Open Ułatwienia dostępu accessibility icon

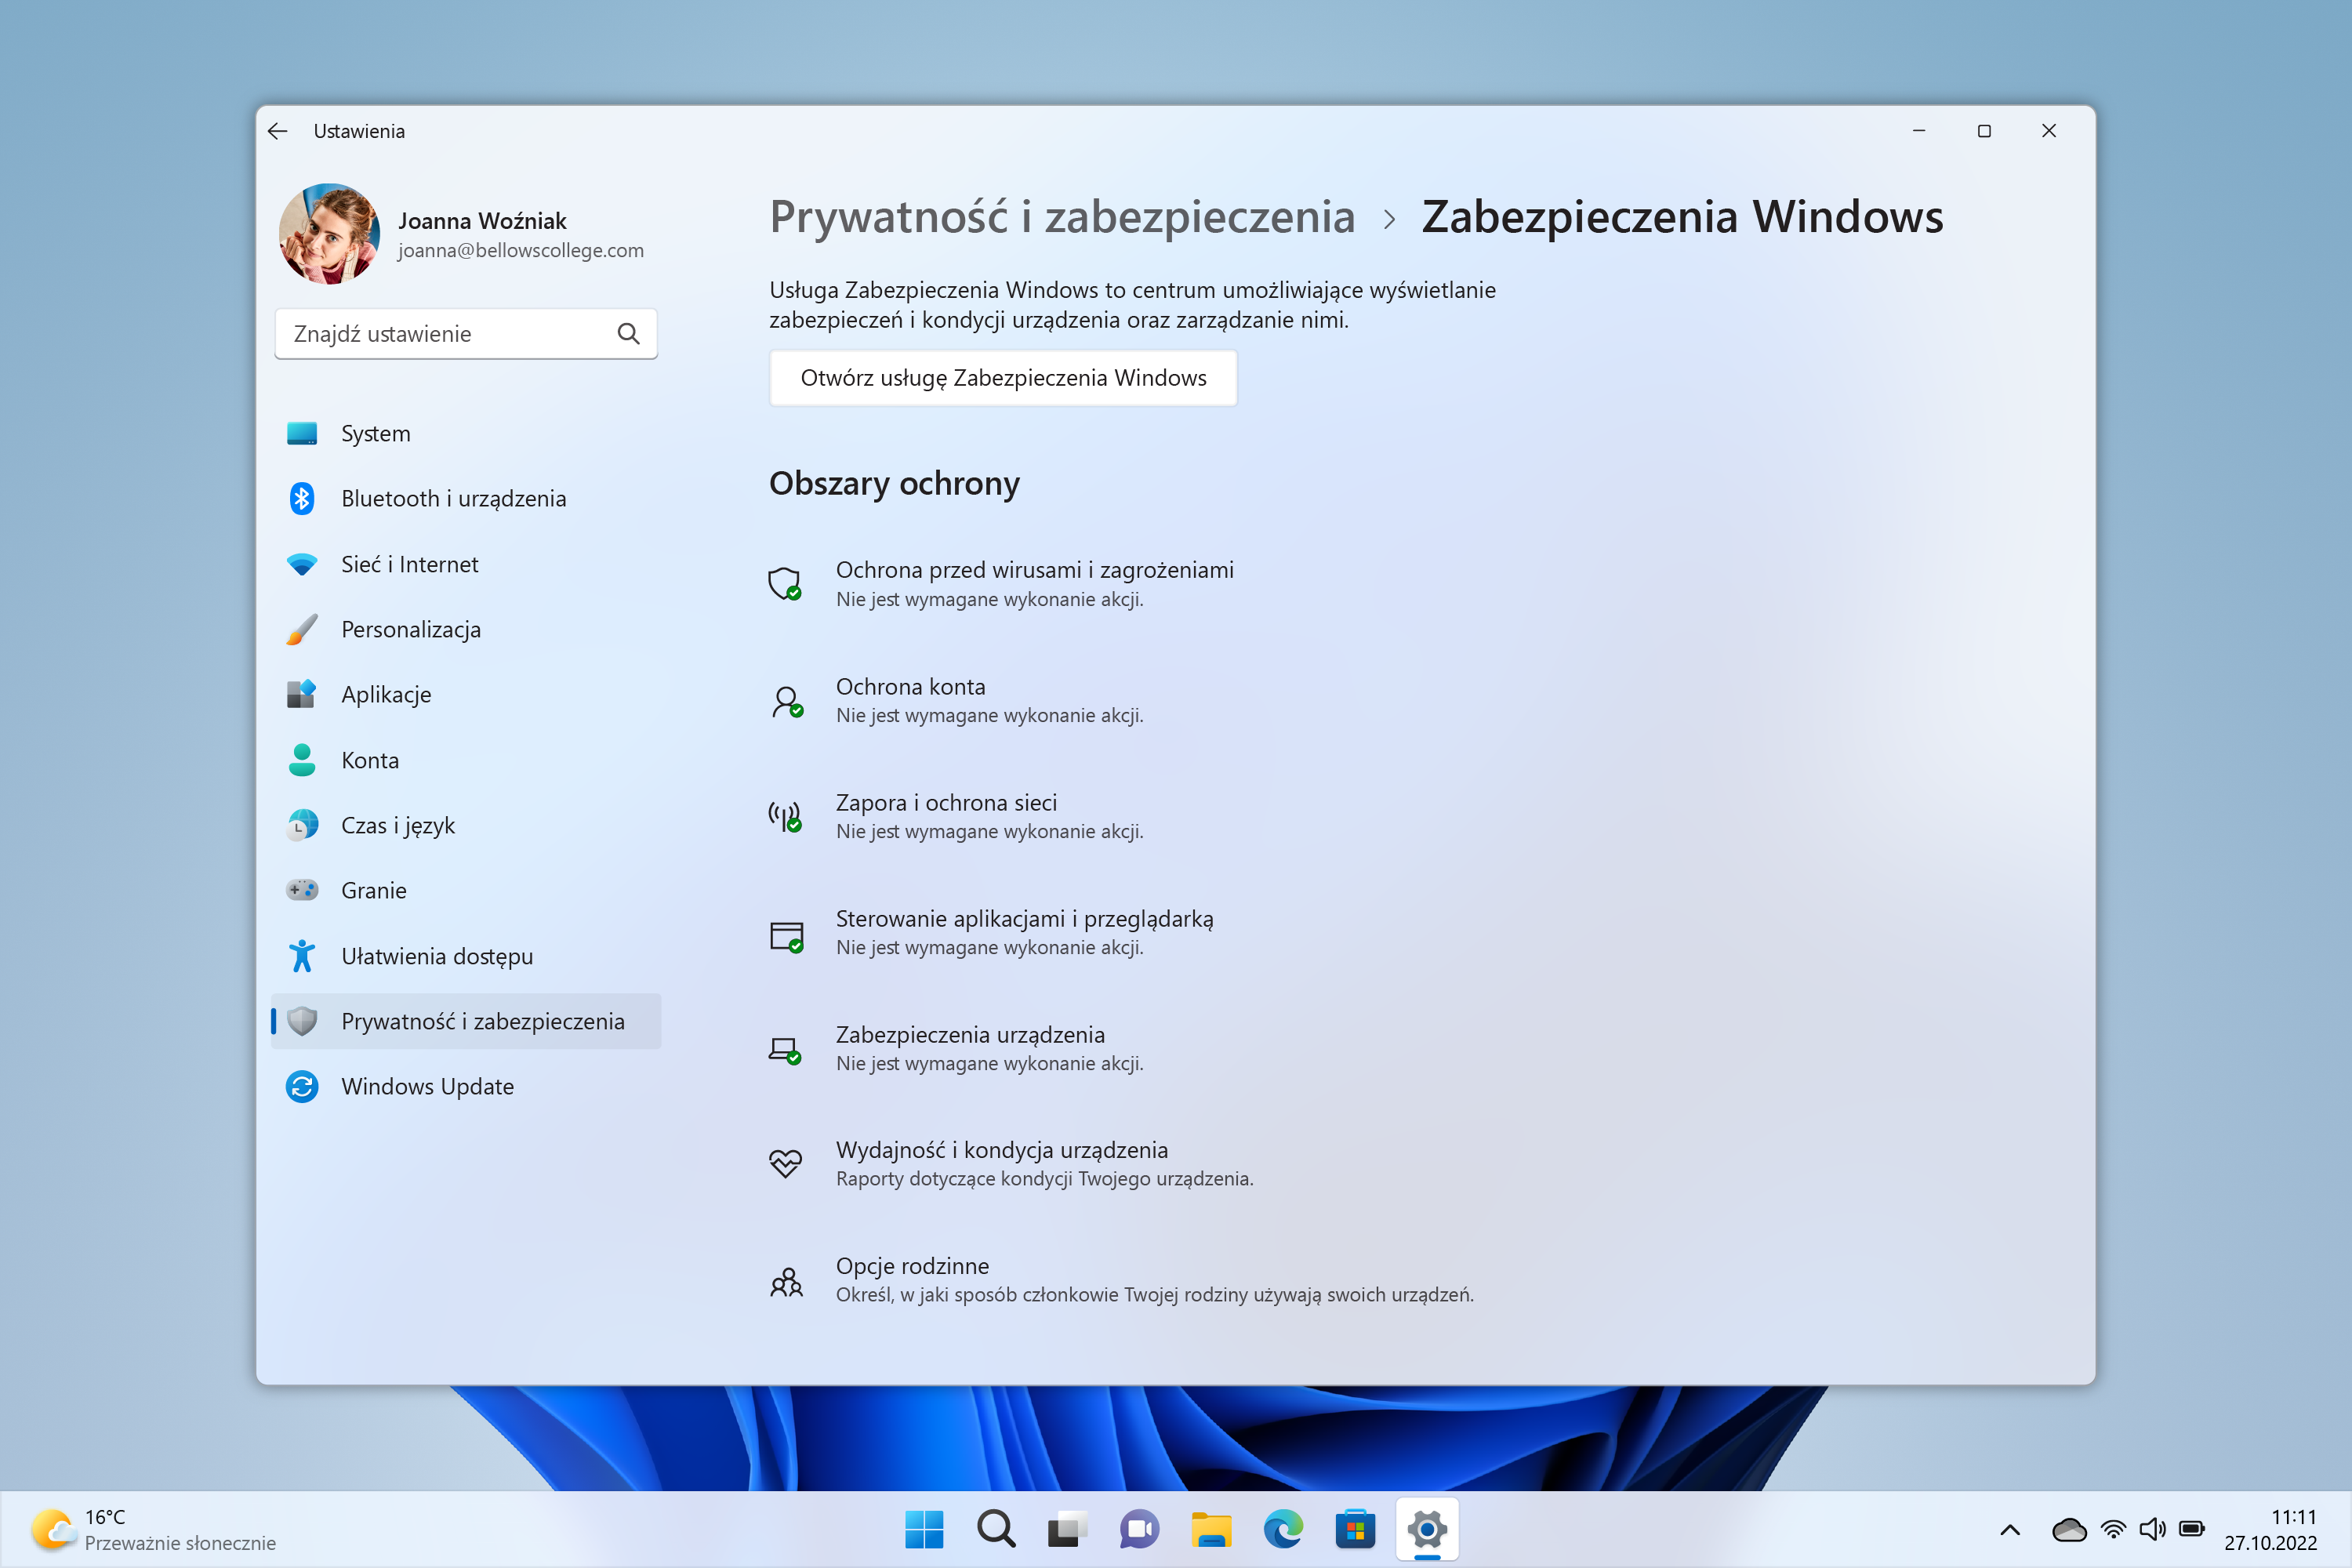tap(302, 955)
